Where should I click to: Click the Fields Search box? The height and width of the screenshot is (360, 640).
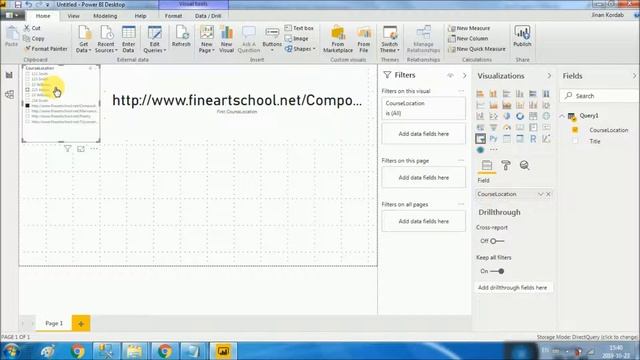(x=600, y=96)
